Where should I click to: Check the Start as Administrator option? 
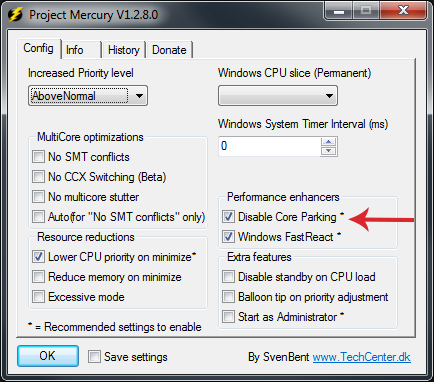[228, 317]
